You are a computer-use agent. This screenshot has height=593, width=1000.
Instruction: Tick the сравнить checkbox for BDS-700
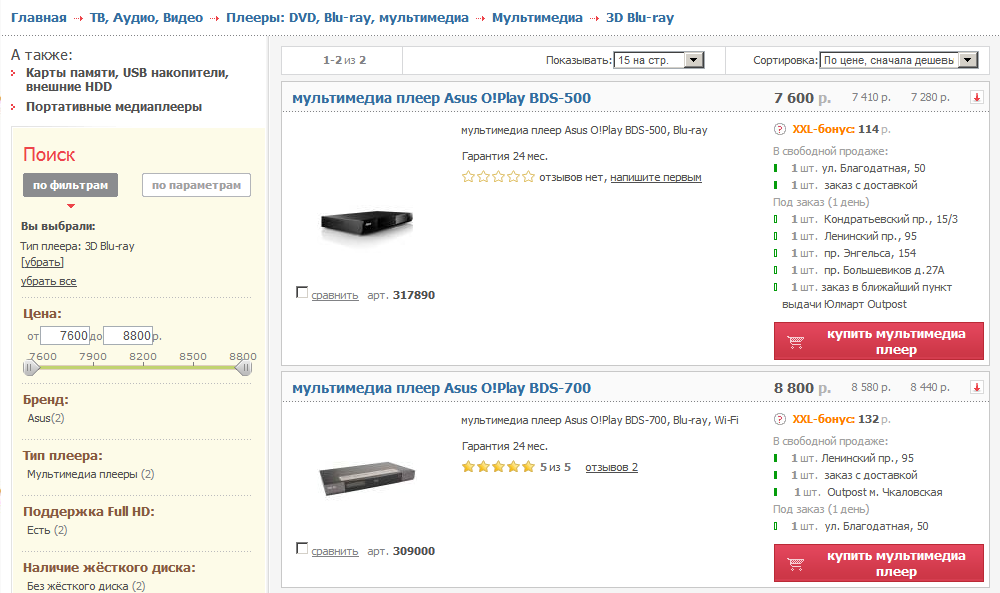302,549
